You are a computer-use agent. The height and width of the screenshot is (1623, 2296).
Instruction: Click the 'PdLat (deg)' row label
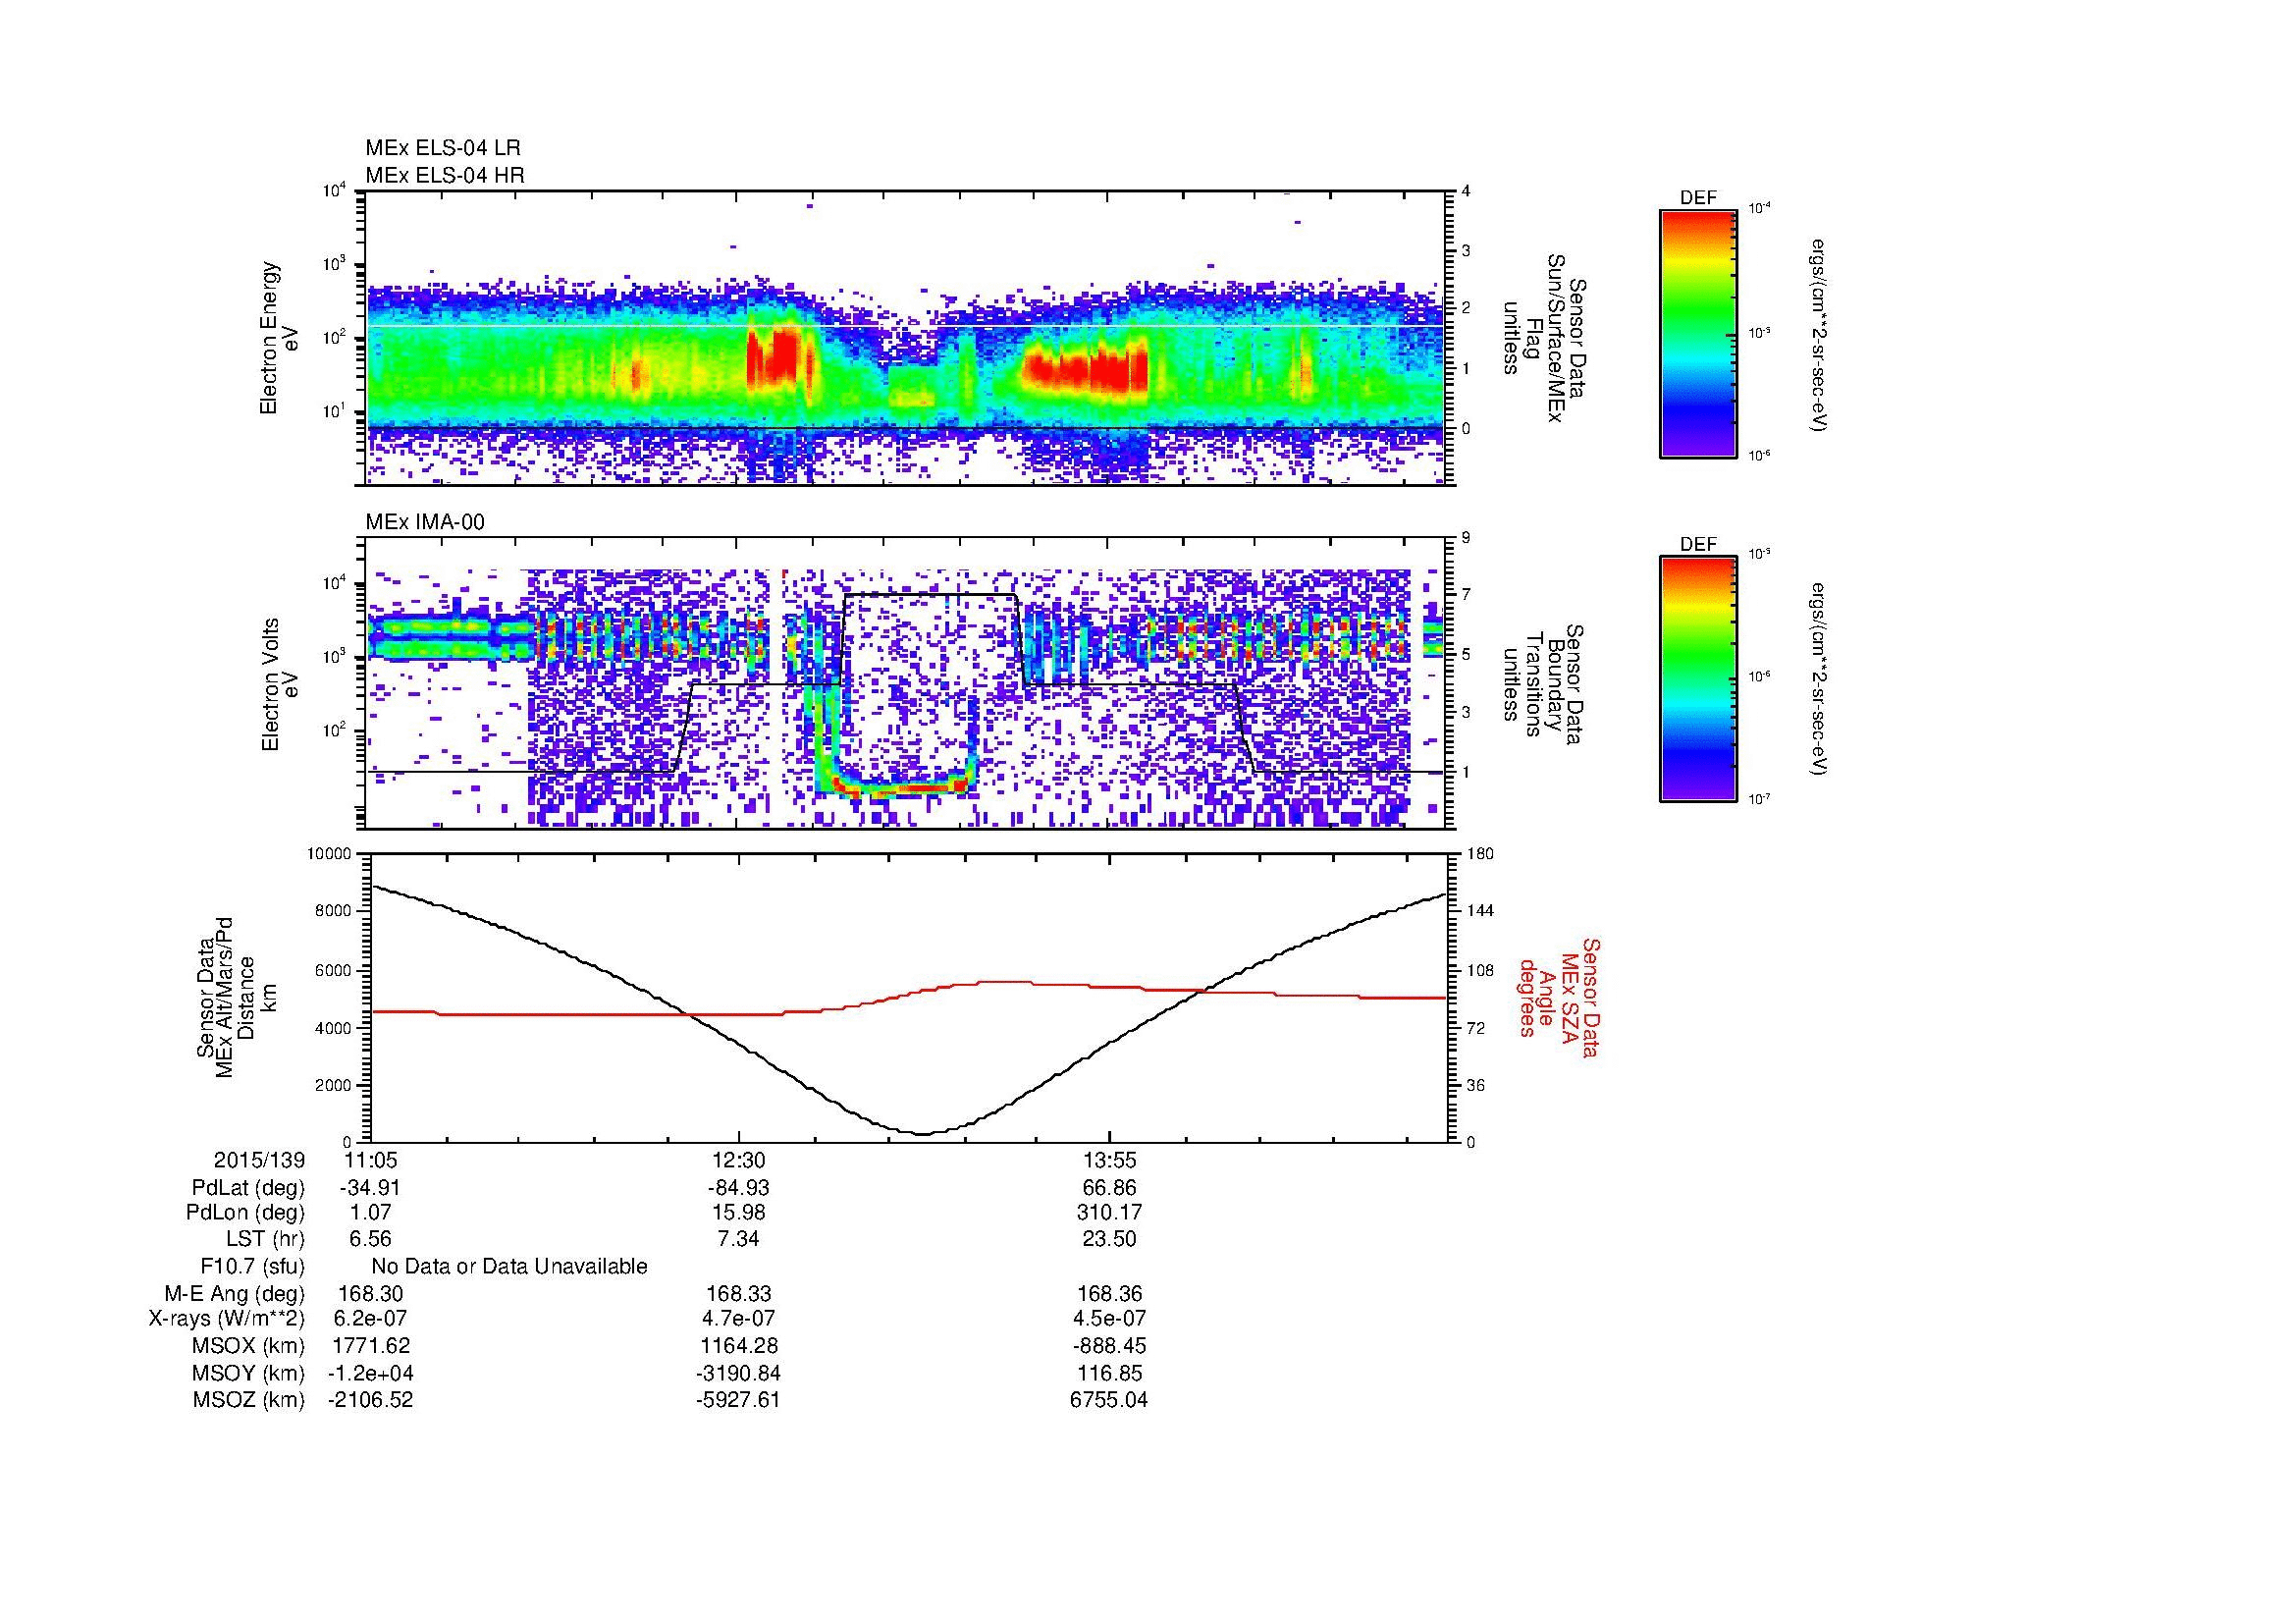pyautogui.click(x=248, y=1188)
